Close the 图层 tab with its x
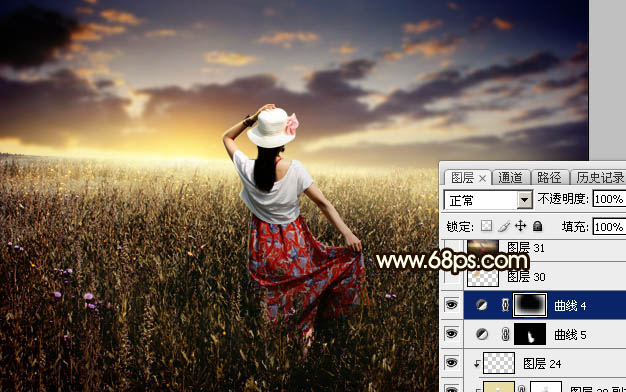 tap(482, 178)
